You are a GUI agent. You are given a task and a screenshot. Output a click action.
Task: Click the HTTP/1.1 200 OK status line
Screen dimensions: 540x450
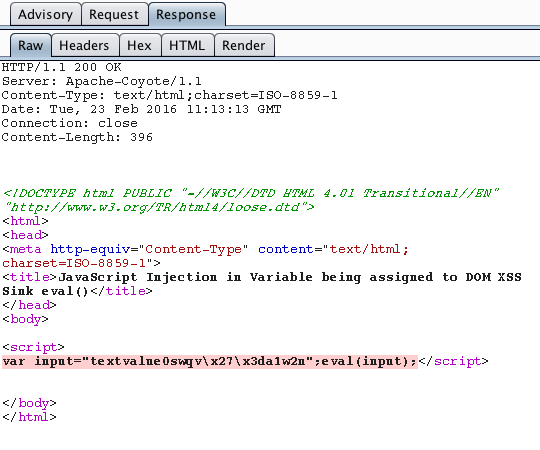62,67
